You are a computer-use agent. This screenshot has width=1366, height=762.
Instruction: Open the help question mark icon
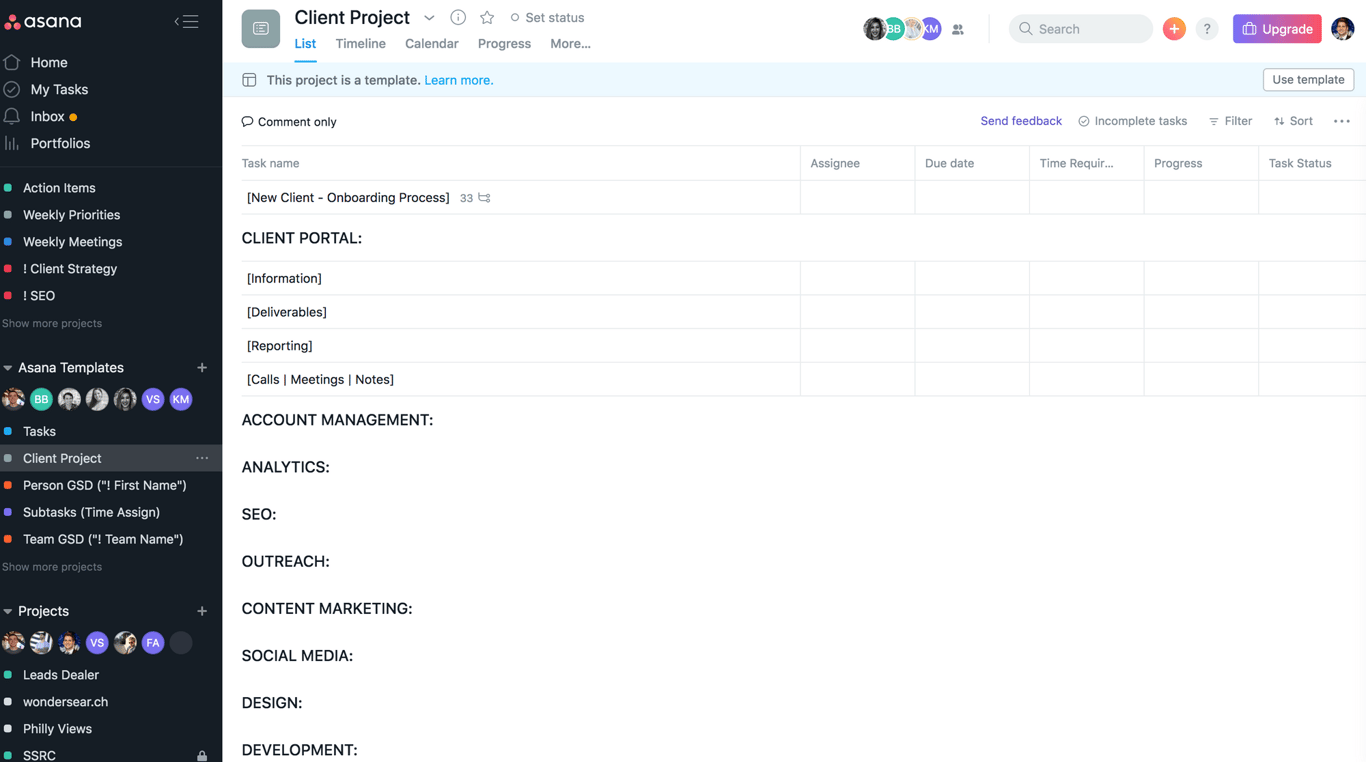pos(1207,29)
